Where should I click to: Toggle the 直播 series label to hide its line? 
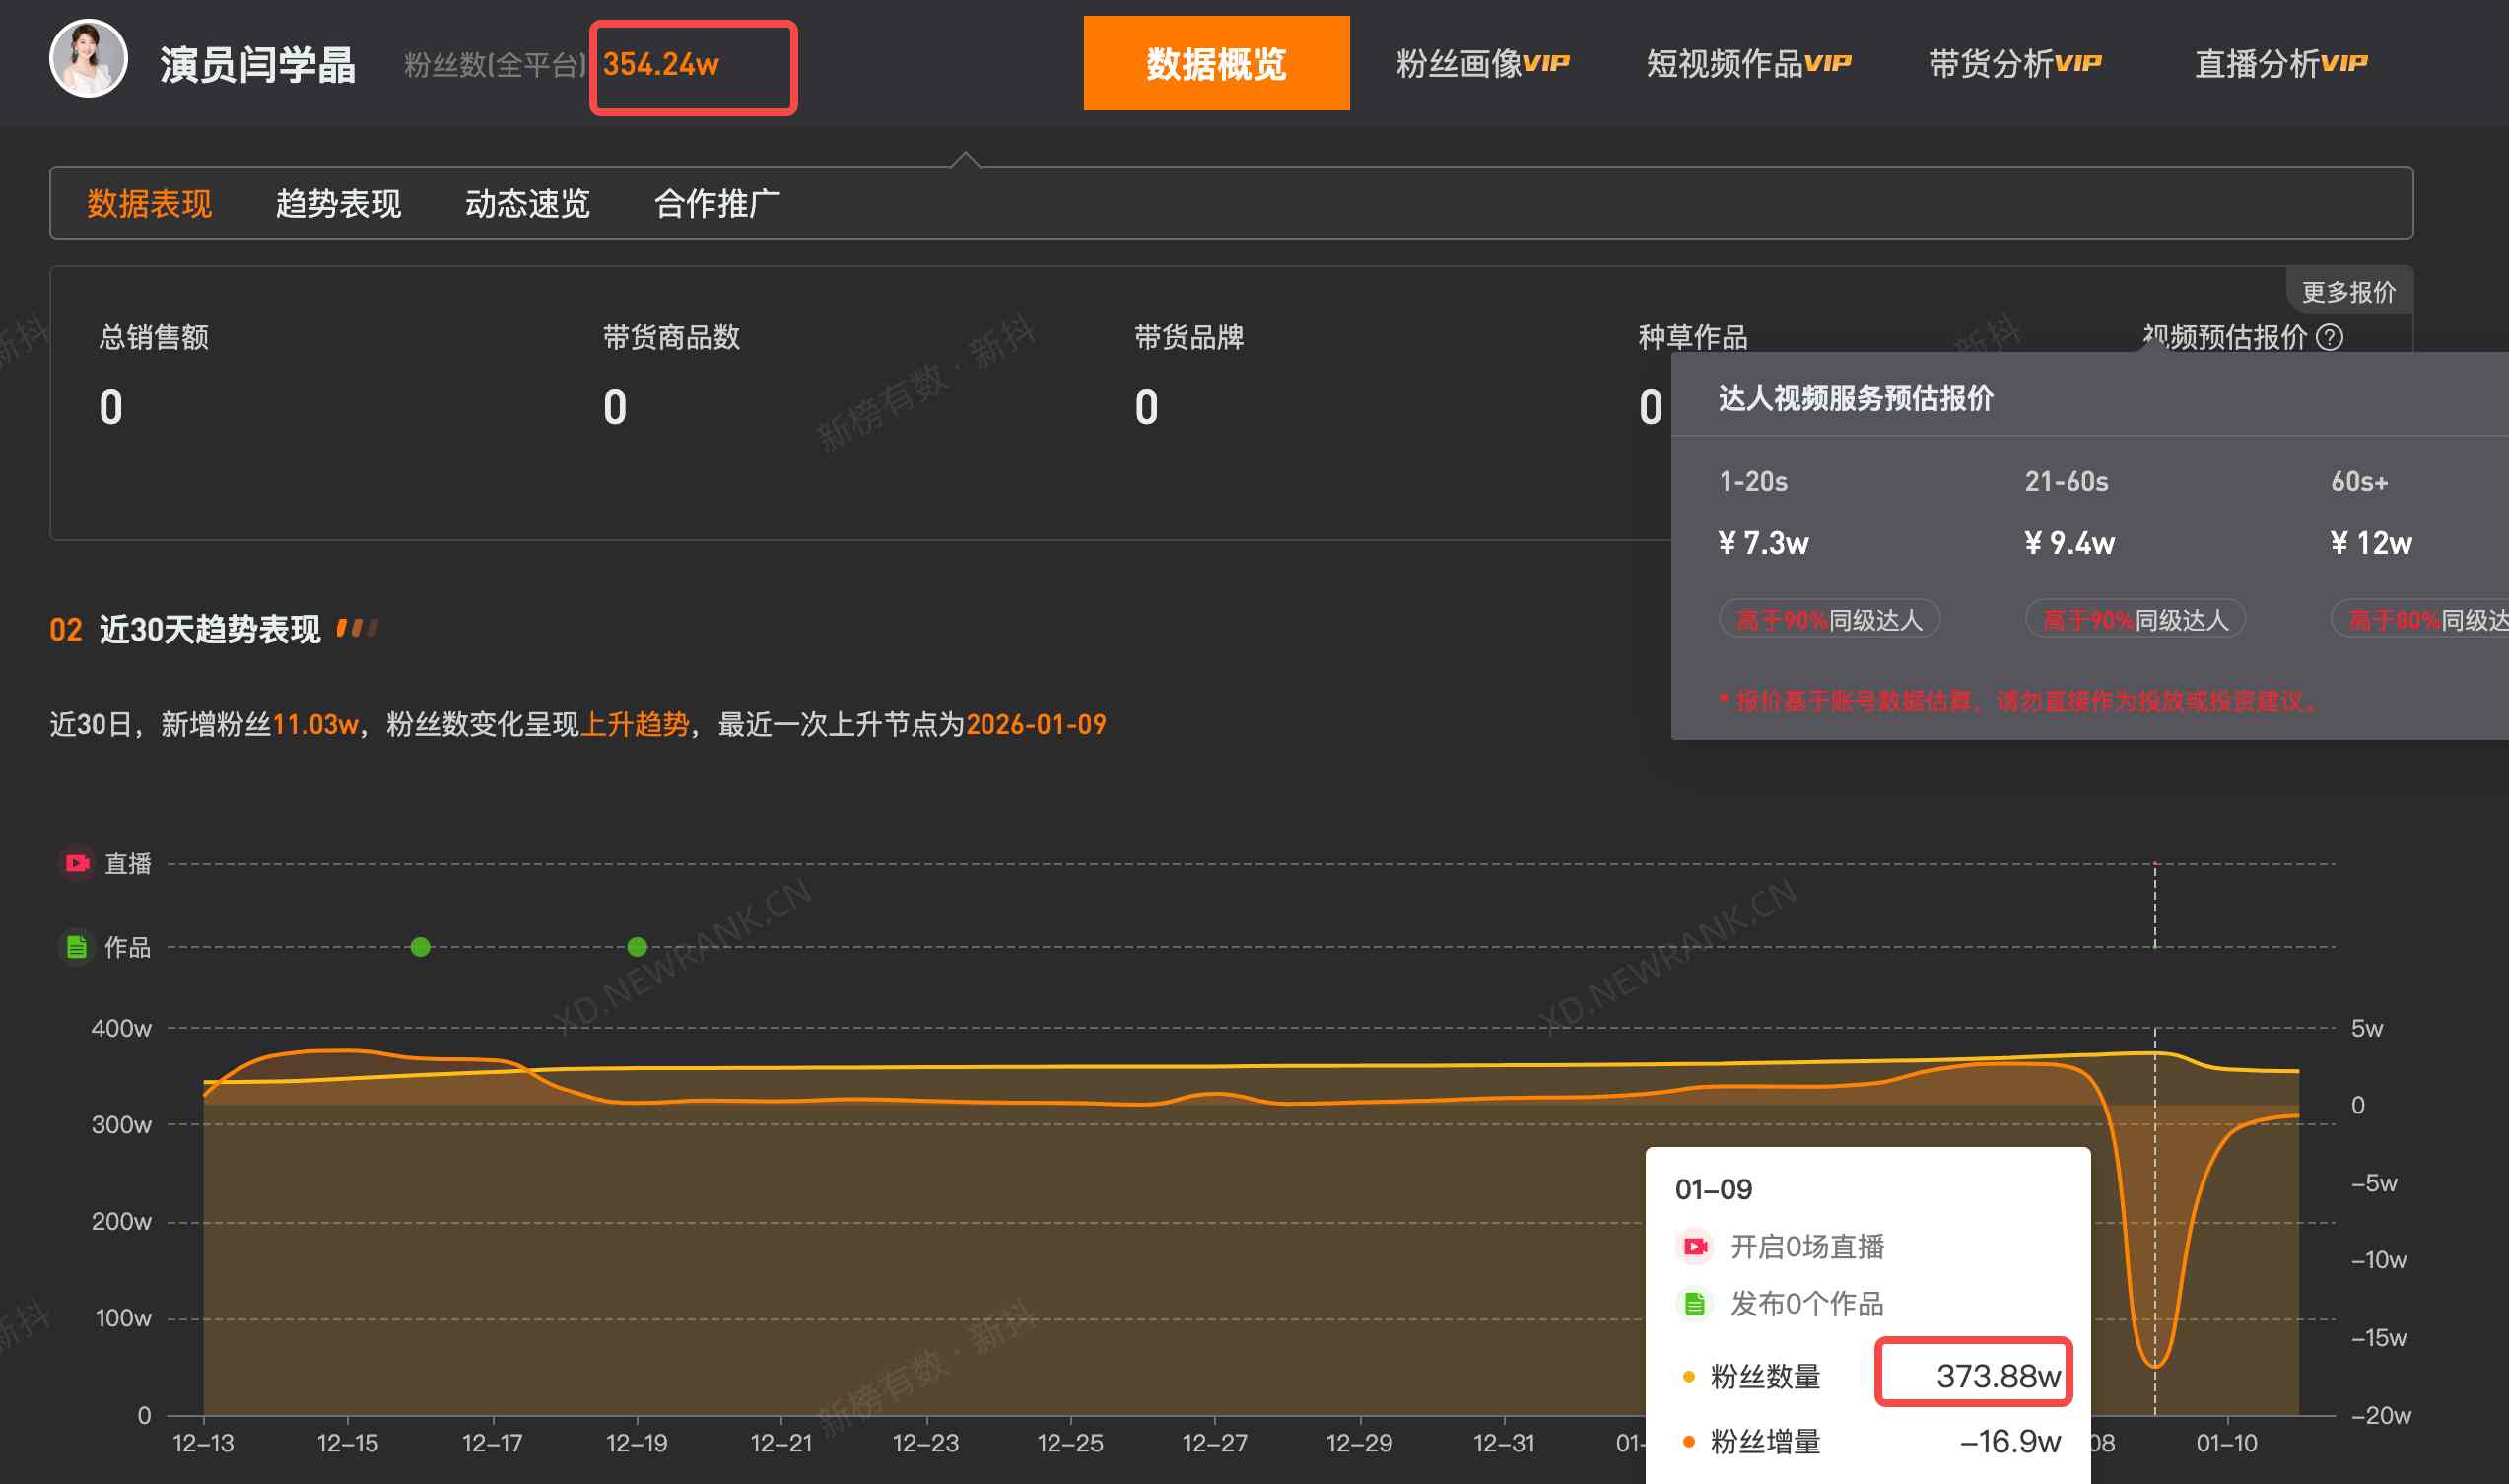point(127,863)
